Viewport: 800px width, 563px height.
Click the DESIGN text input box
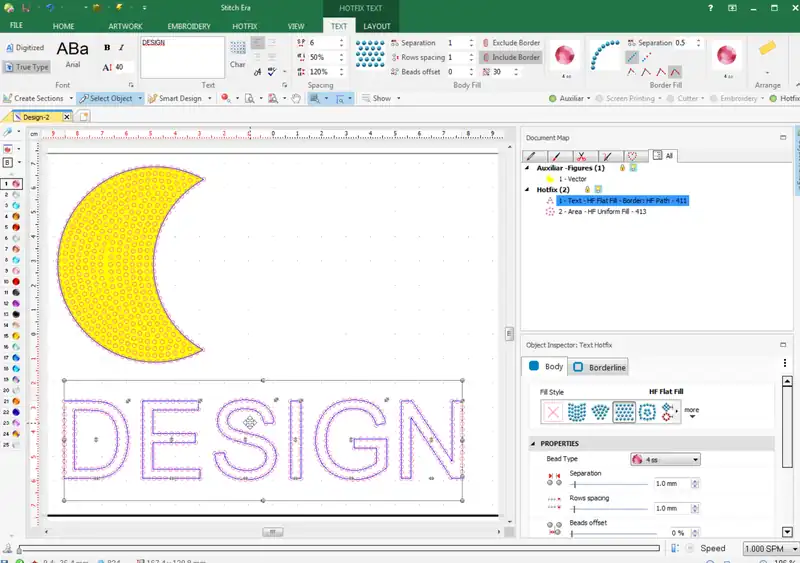pos(182,57)
